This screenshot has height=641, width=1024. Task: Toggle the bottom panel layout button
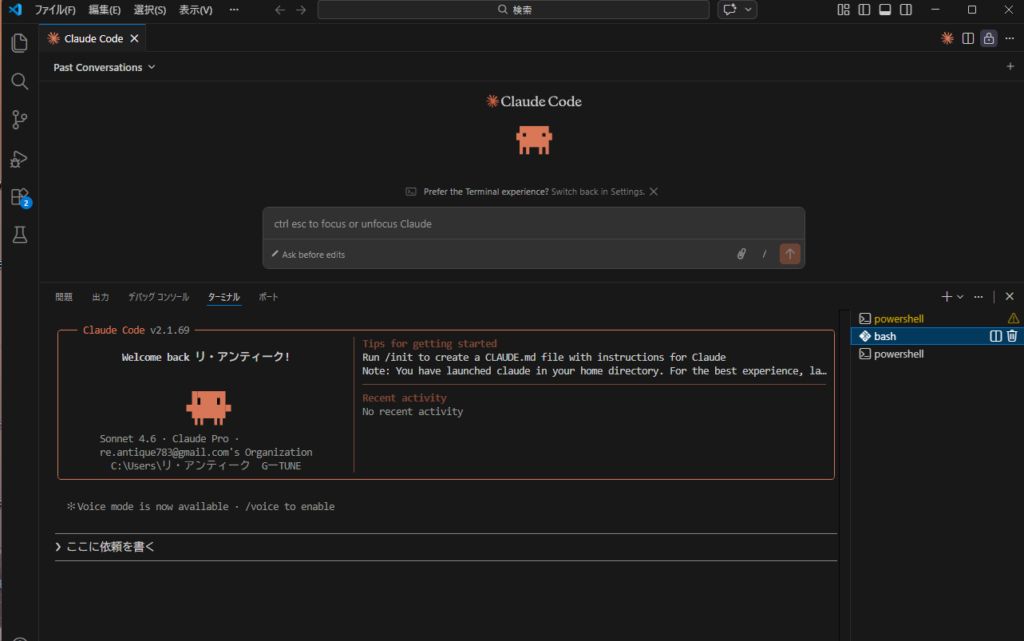point(885,10)
